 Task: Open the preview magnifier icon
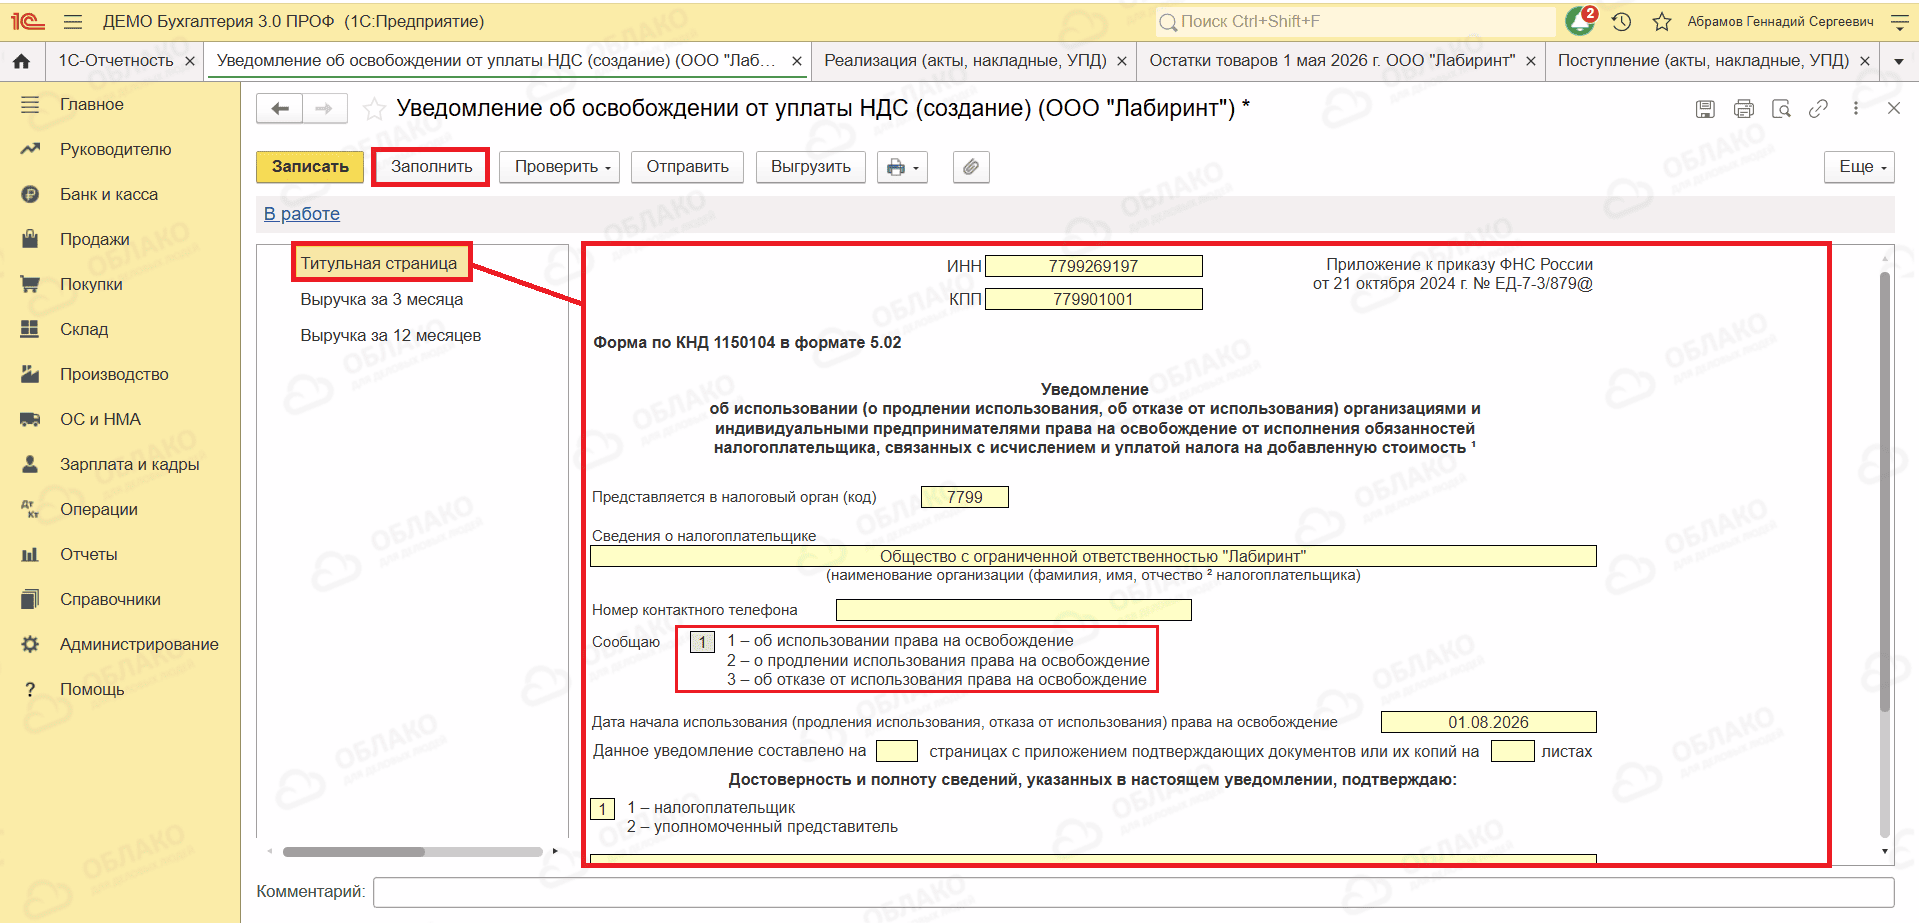(x=1781, y=109)
